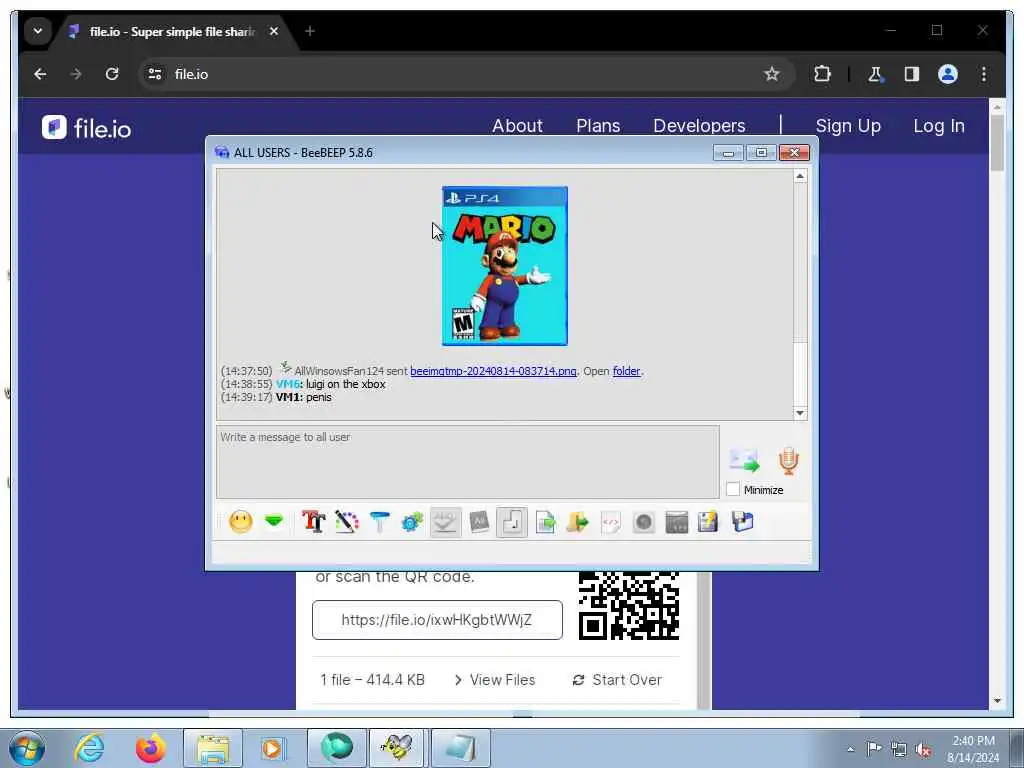Click the HTML code tag icon

coord(611,522)
